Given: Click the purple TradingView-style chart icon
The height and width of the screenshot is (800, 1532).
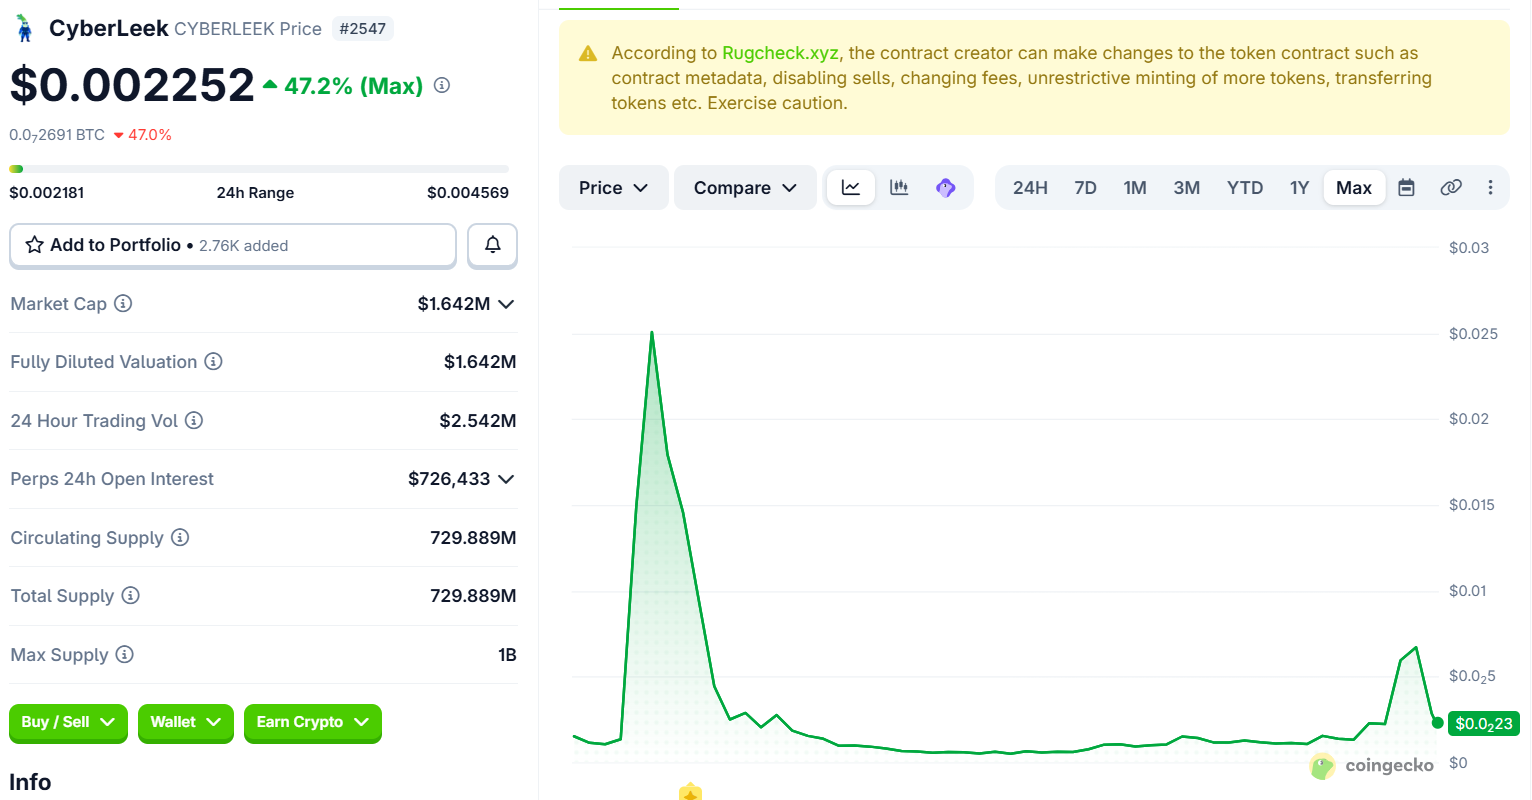Looking at the screenshot, I should 946,188.
